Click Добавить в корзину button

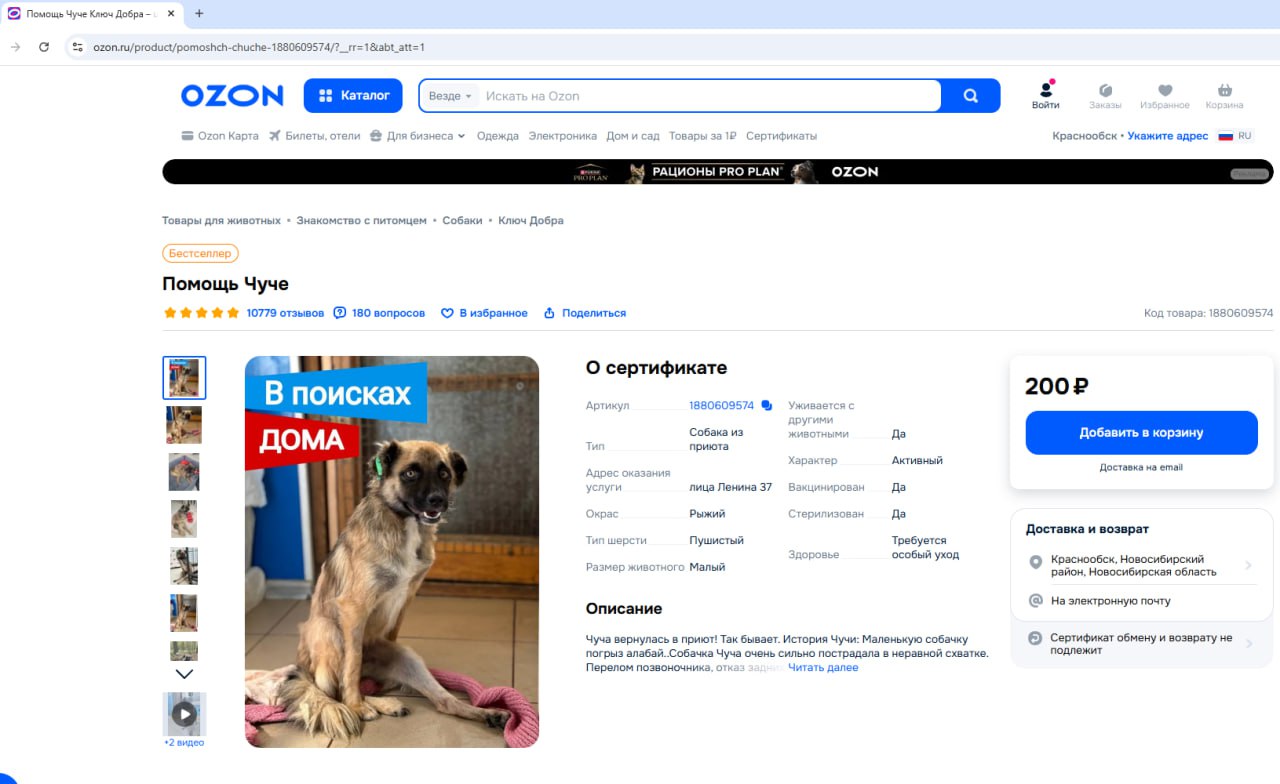click(x=1141, y=433)
